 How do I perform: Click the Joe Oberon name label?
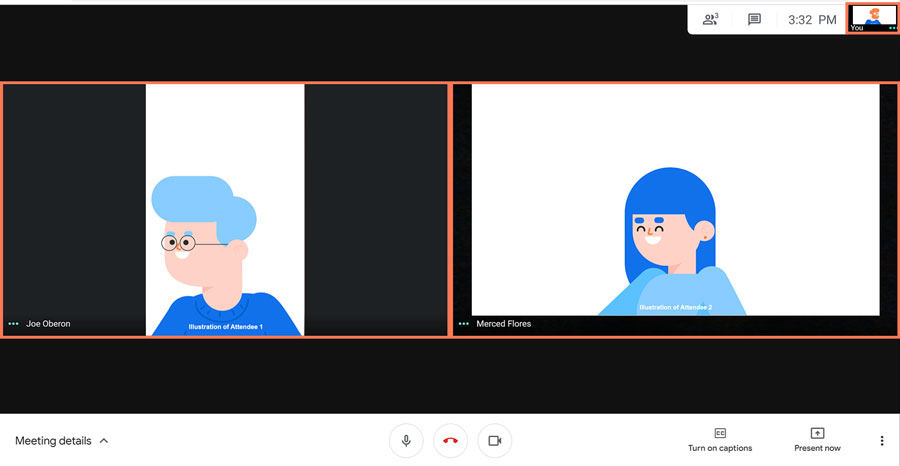click(48, 324)
